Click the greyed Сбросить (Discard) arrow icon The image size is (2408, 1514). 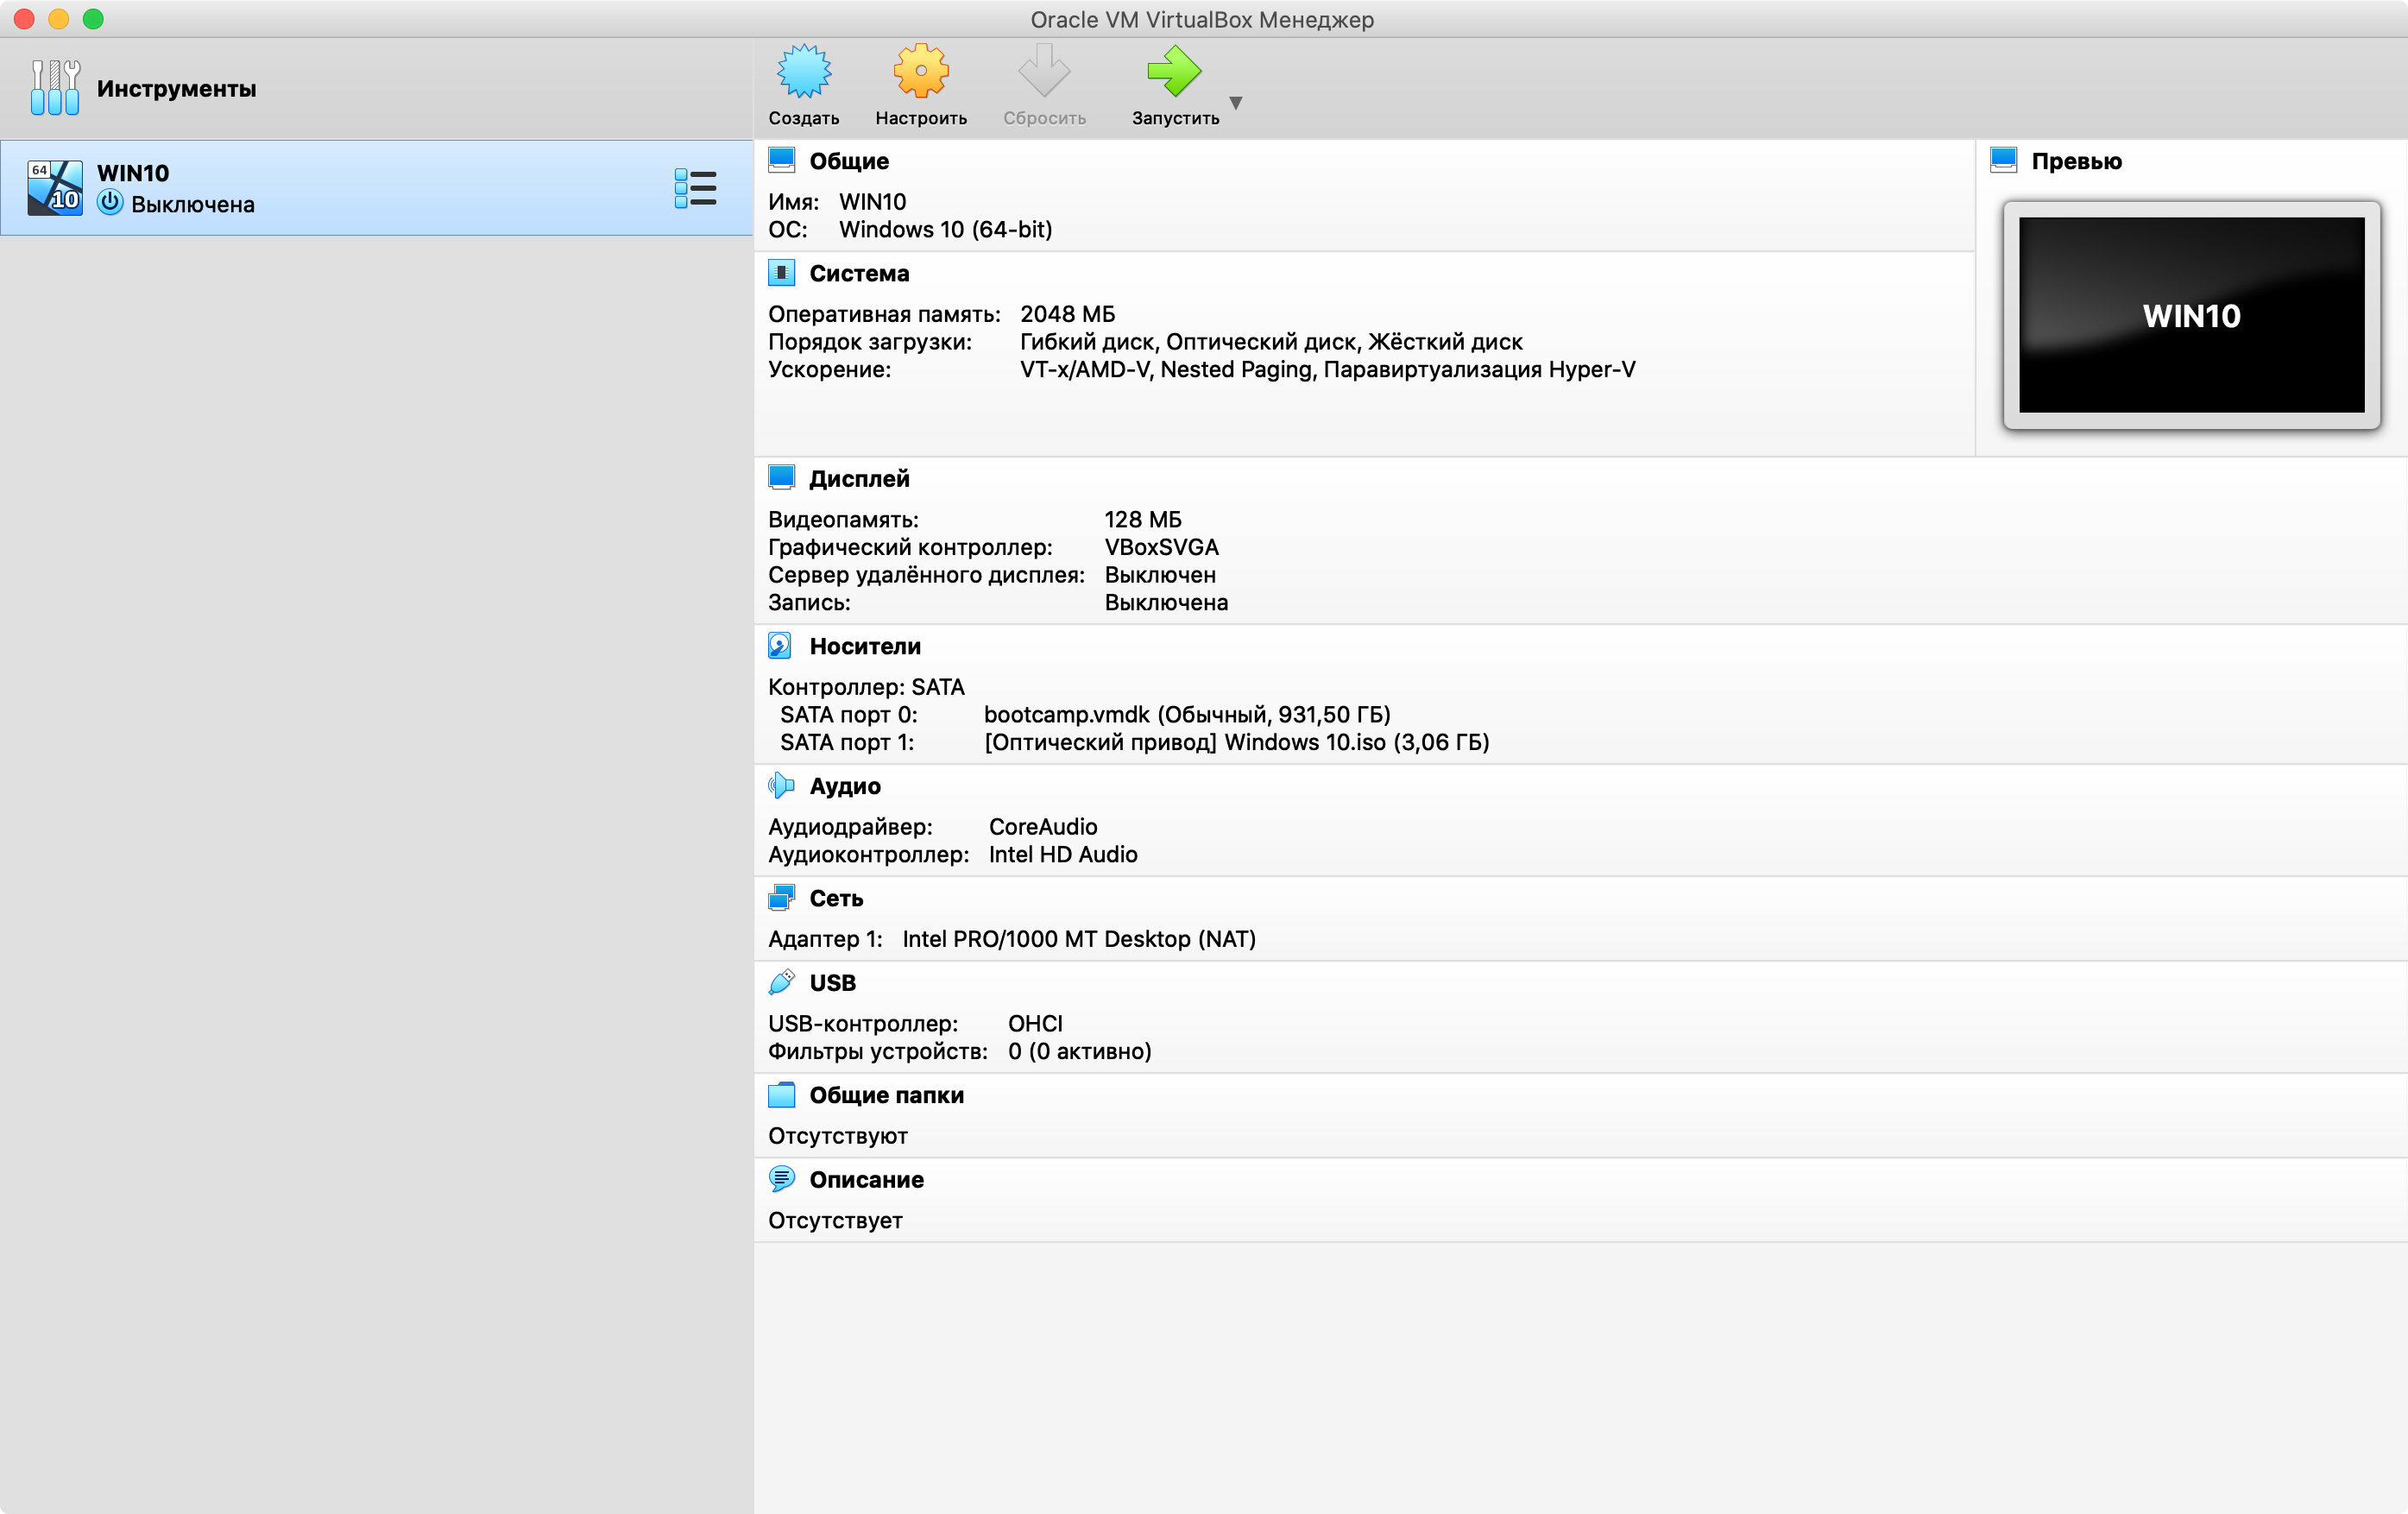pos(1044,71)
